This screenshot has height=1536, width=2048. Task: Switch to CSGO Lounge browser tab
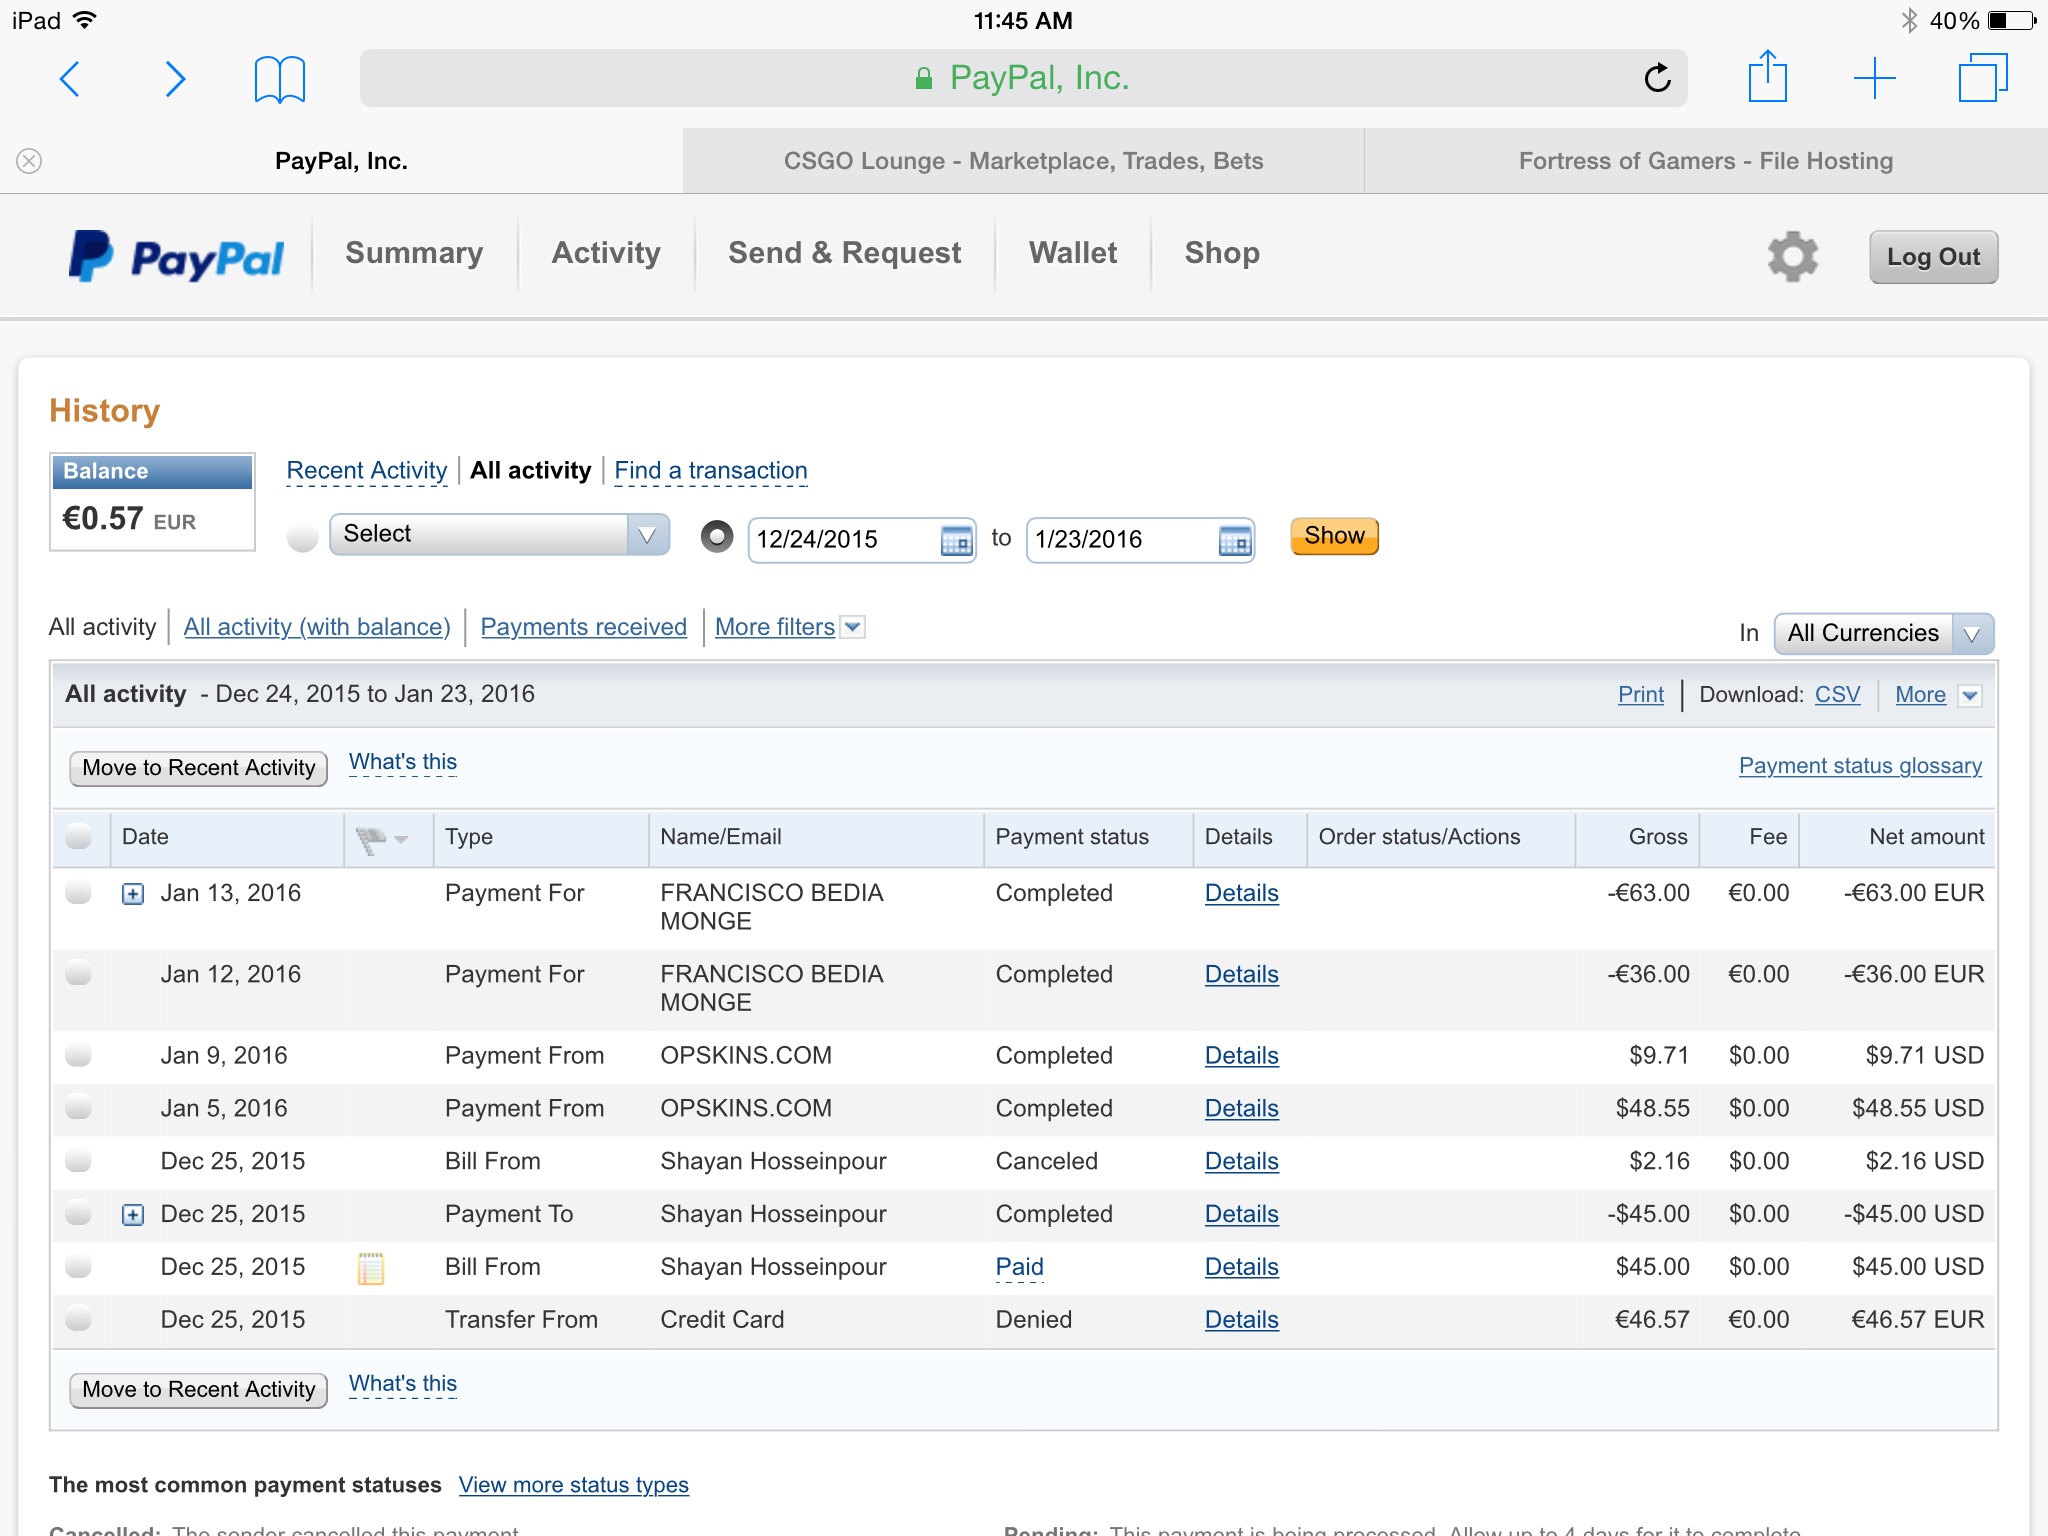1023,161
